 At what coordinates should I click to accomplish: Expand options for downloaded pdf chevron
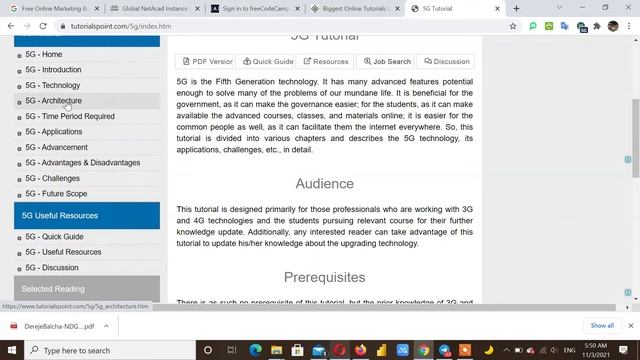click(106, 326)
